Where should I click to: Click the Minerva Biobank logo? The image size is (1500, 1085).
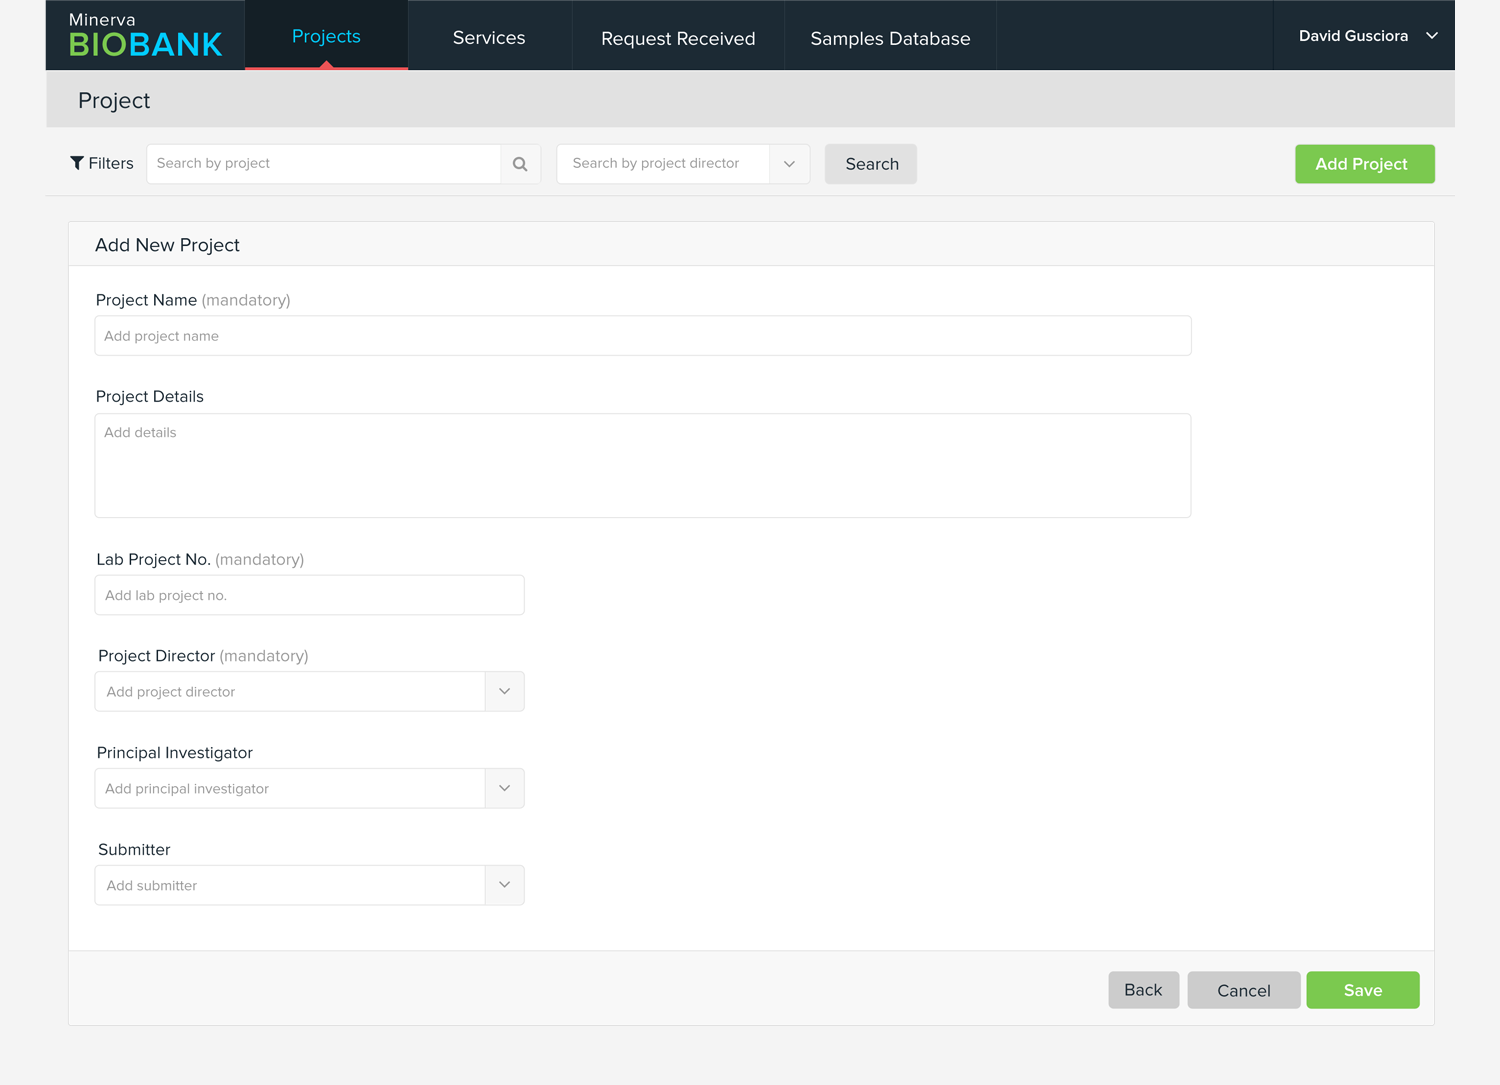(145, 35)
